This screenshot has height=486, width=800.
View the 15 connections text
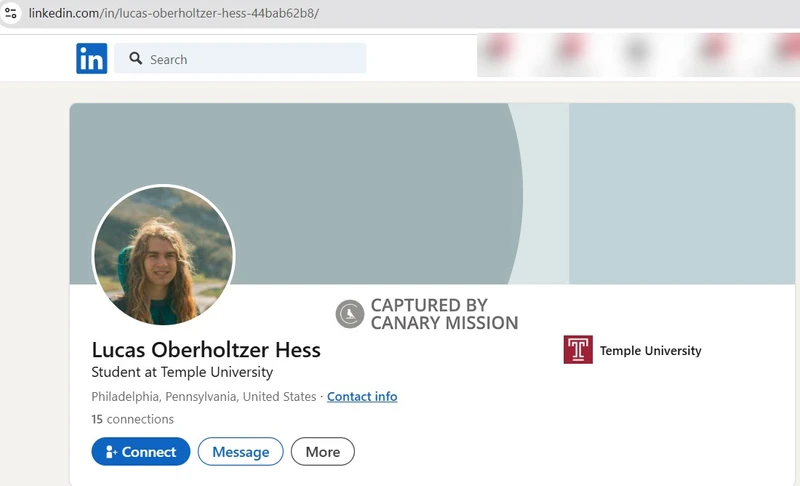coord(133,419)
